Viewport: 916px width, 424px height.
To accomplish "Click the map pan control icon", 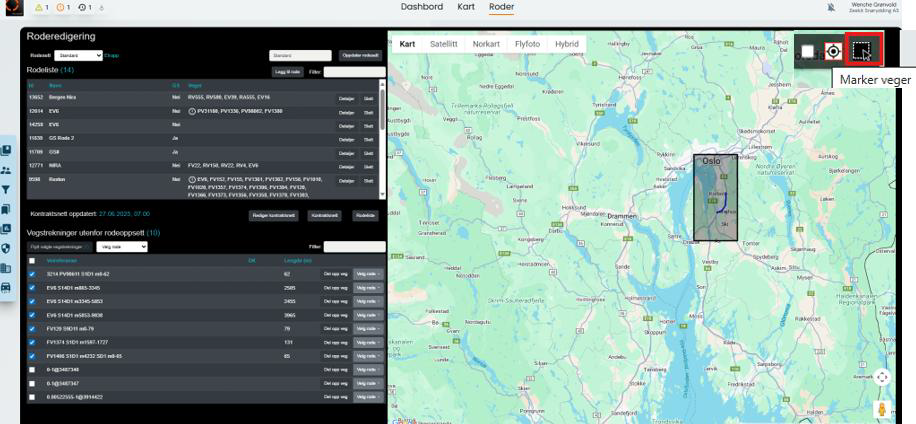I will tap(882, 377).
